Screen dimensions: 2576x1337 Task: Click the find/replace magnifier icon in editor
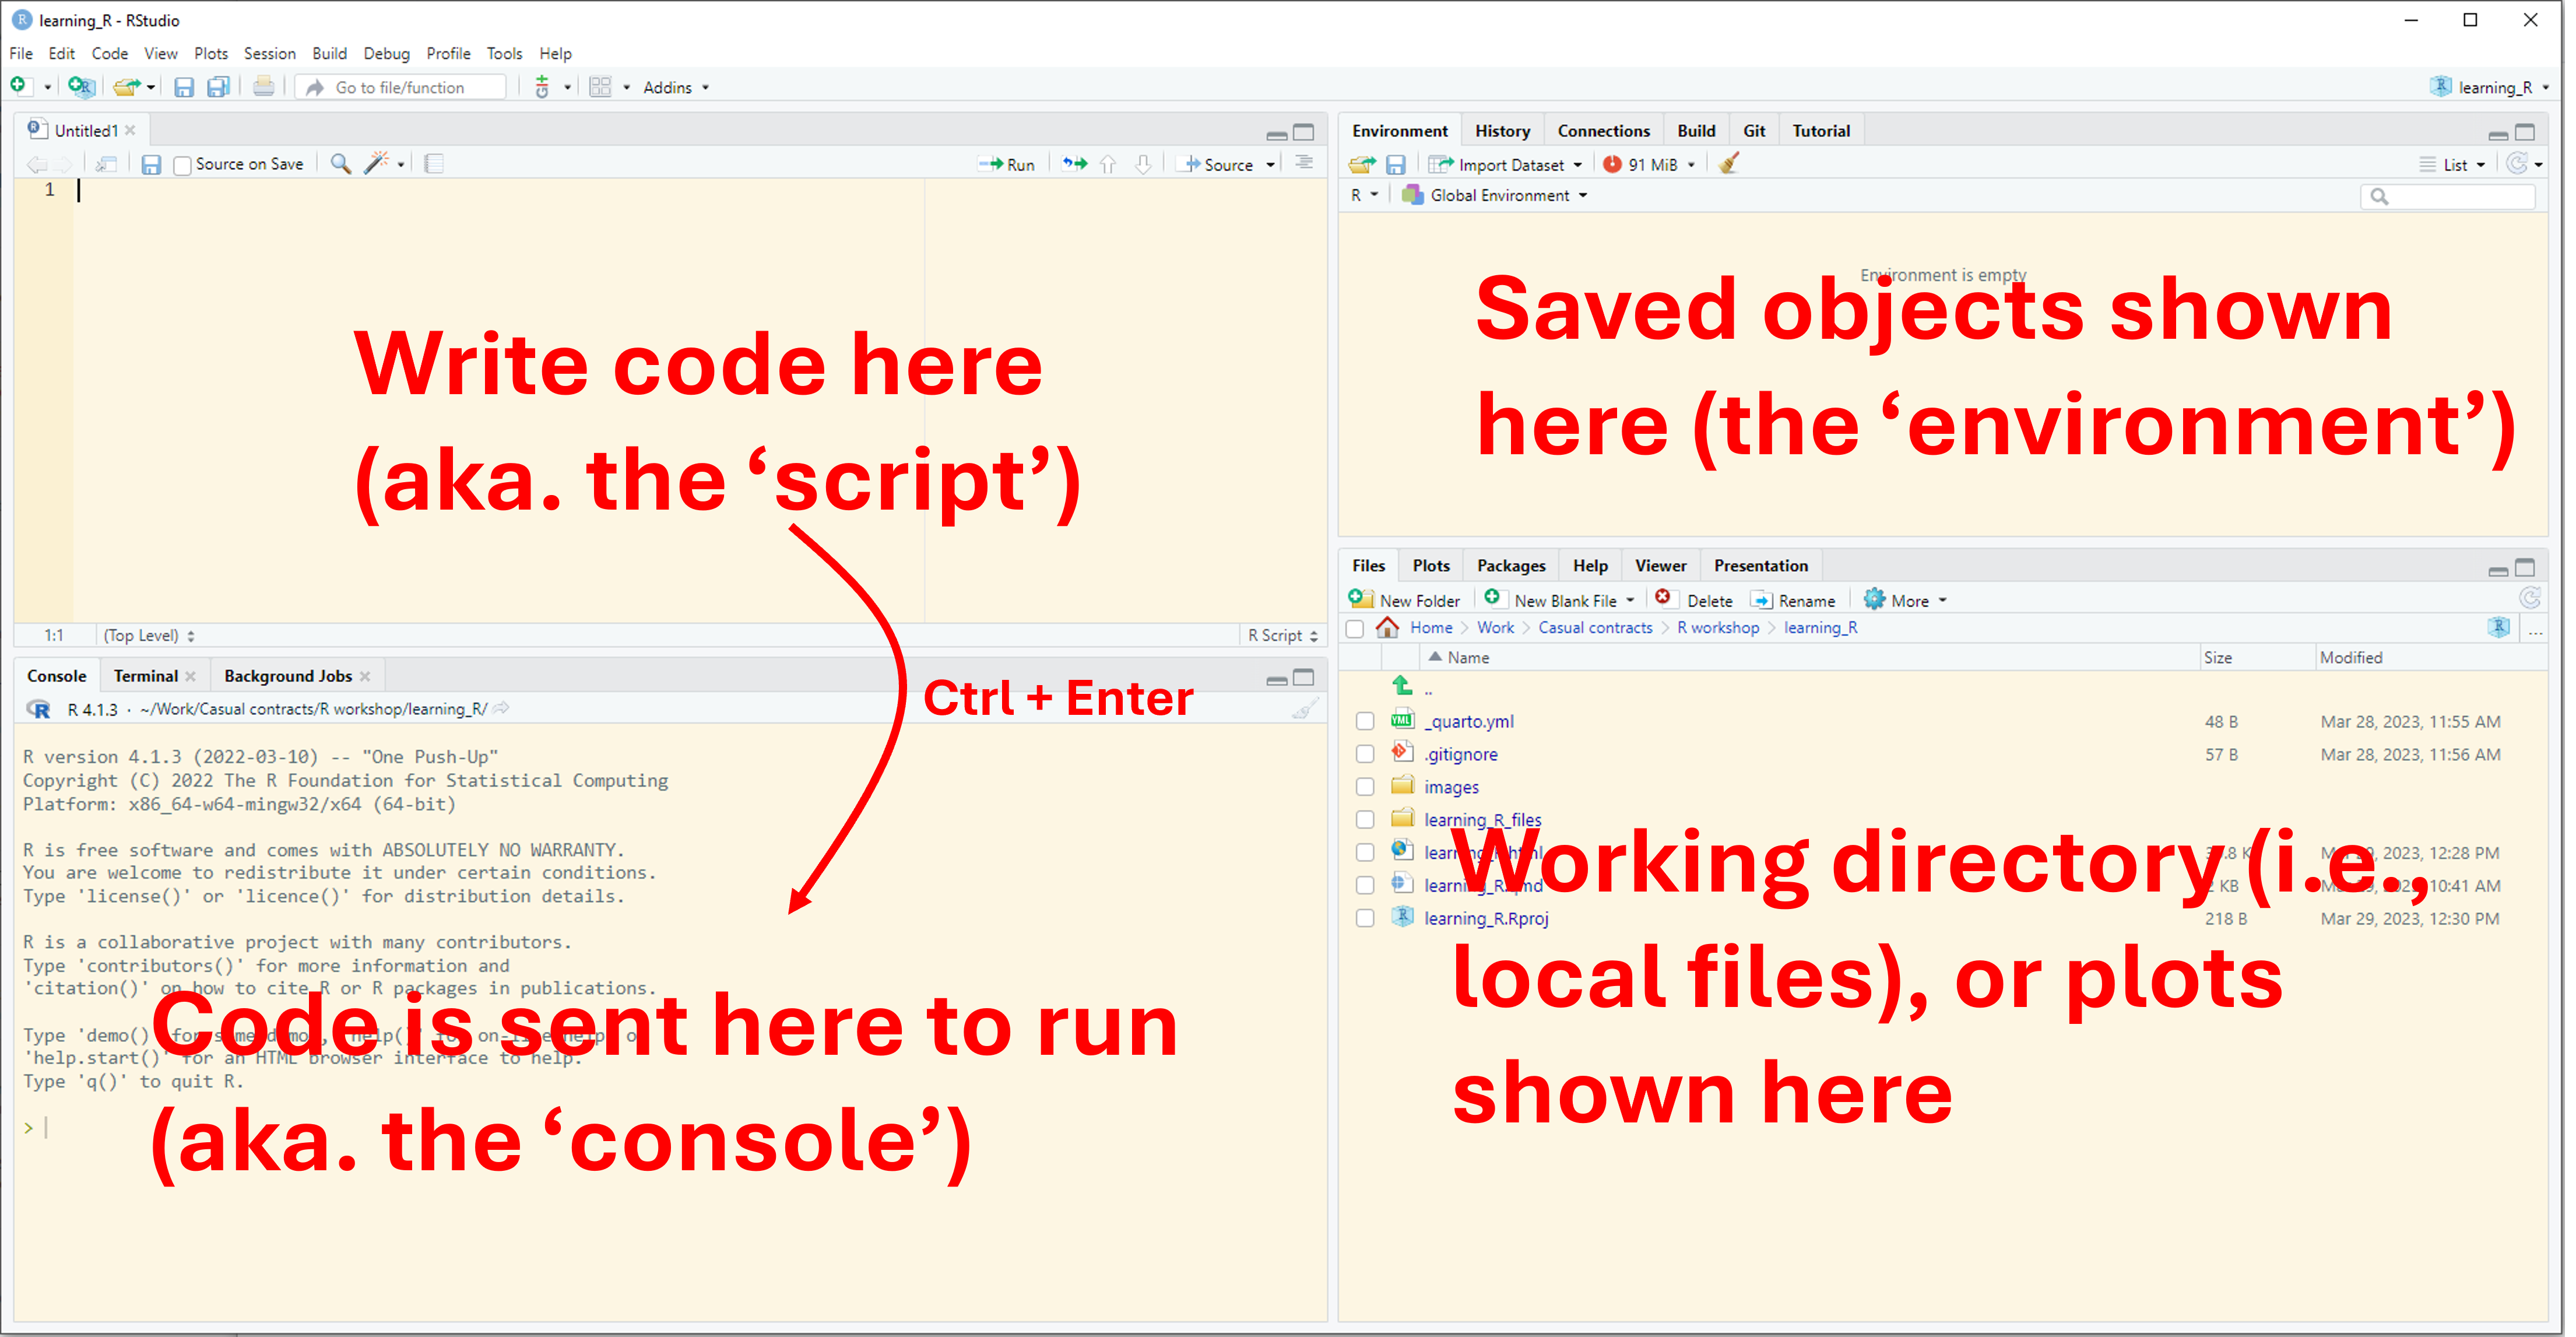[340, 163]
